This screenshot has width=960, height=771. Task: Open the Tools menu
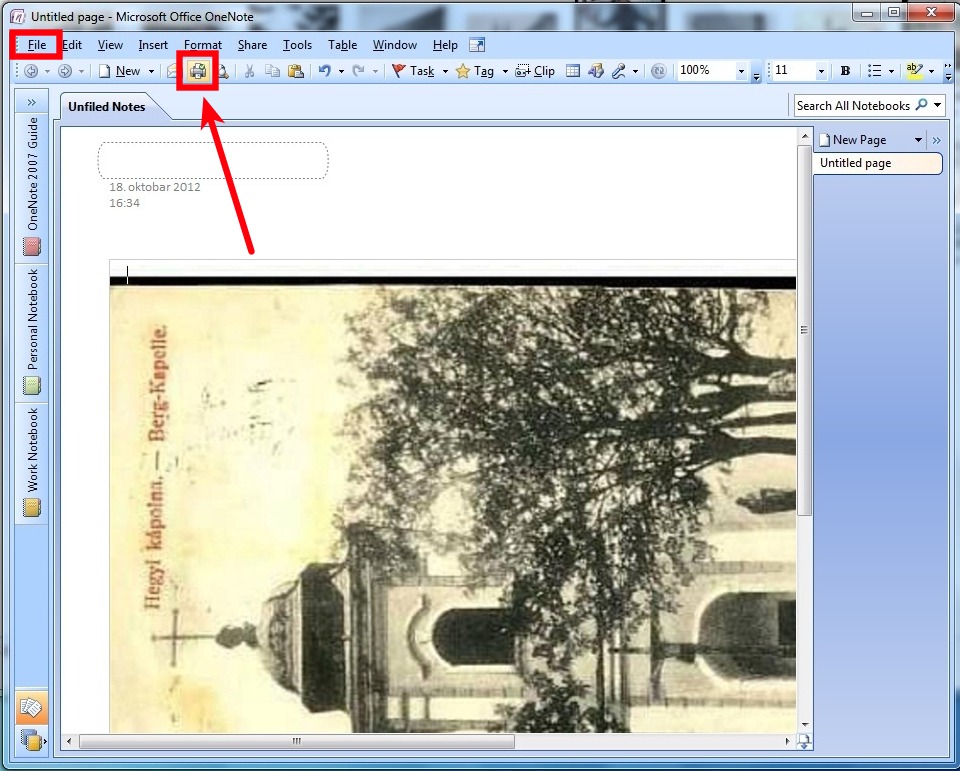[297, 45]
